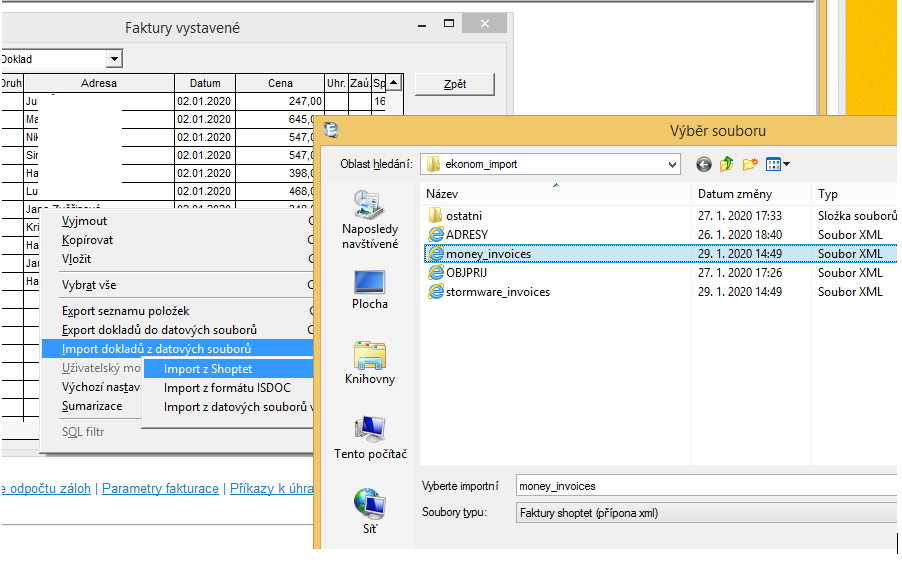This screenshot has height=563, width=902.
Task: Open Tento počítač shortcut
Action: [370, 438]
